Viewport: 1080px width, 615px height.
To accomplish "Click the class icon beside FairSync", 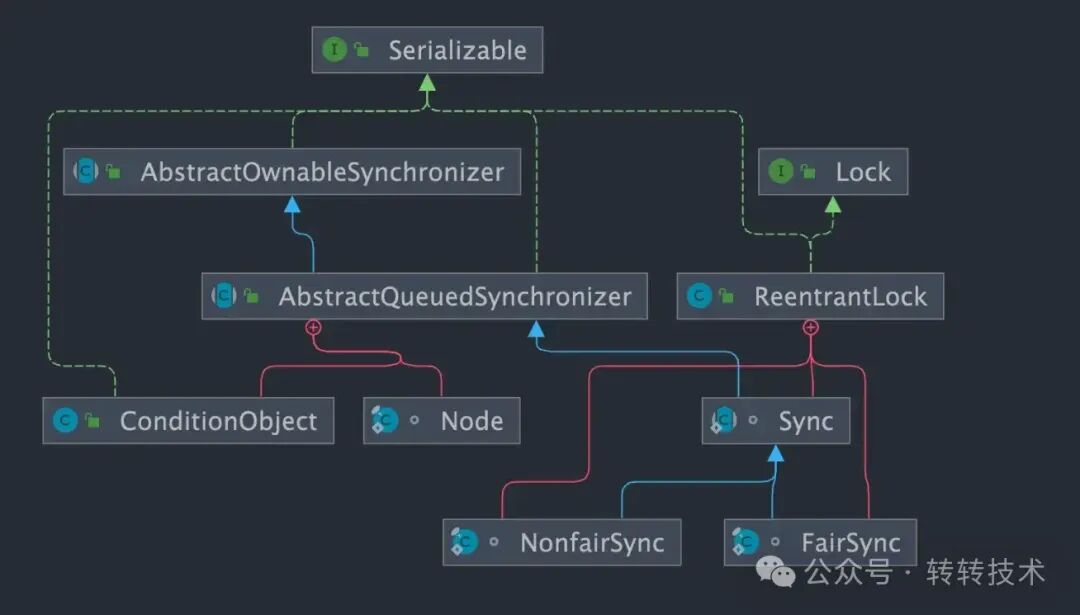I will (x=745, y=542).
